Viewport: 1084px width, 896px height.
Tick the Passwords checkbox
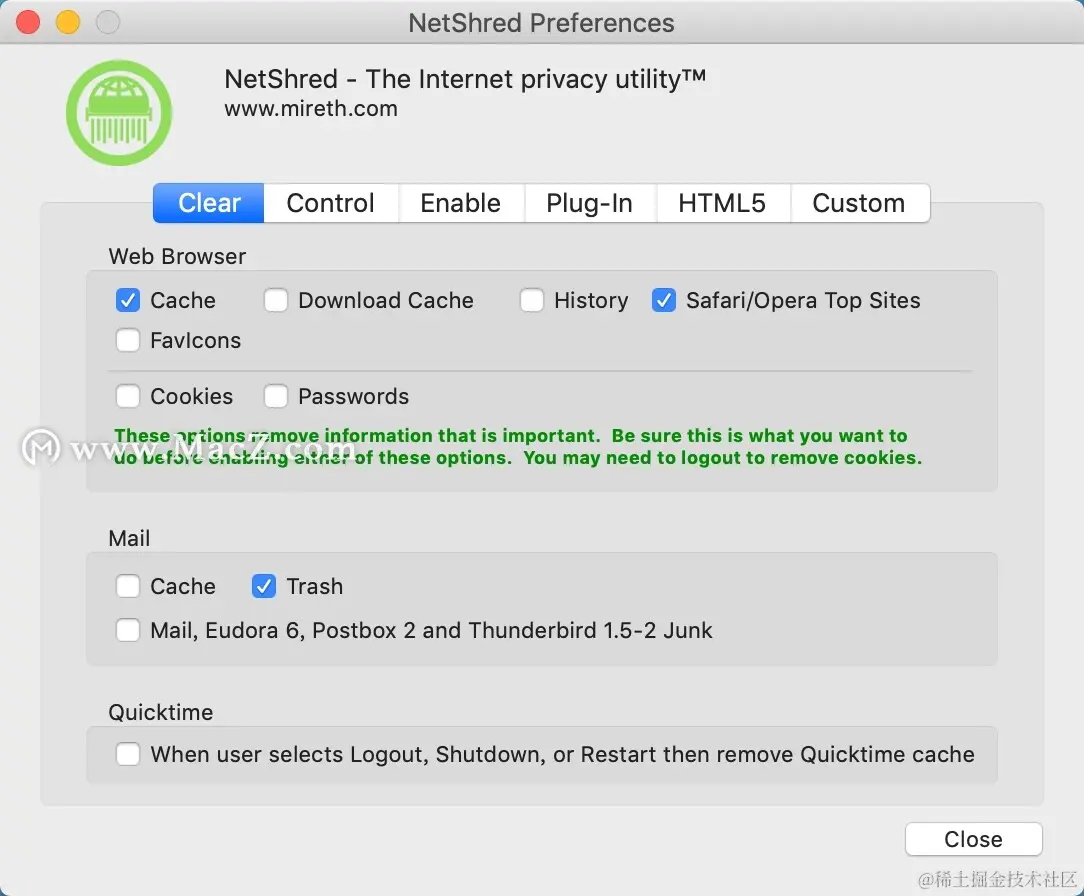(x=276, y=396)
